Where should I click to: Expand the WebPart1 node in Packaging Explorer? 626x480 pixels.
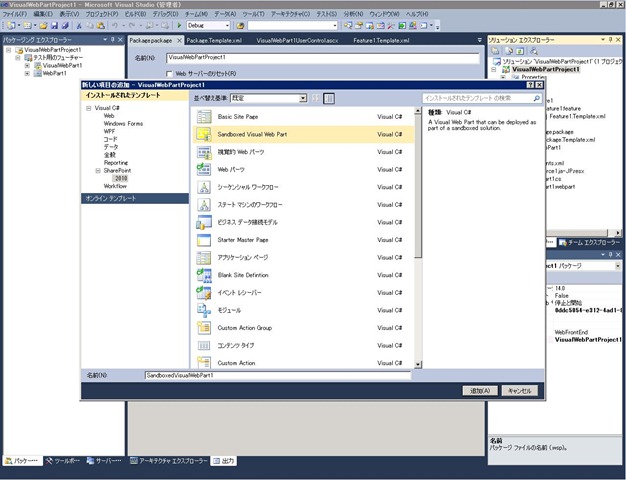[27, 73]
